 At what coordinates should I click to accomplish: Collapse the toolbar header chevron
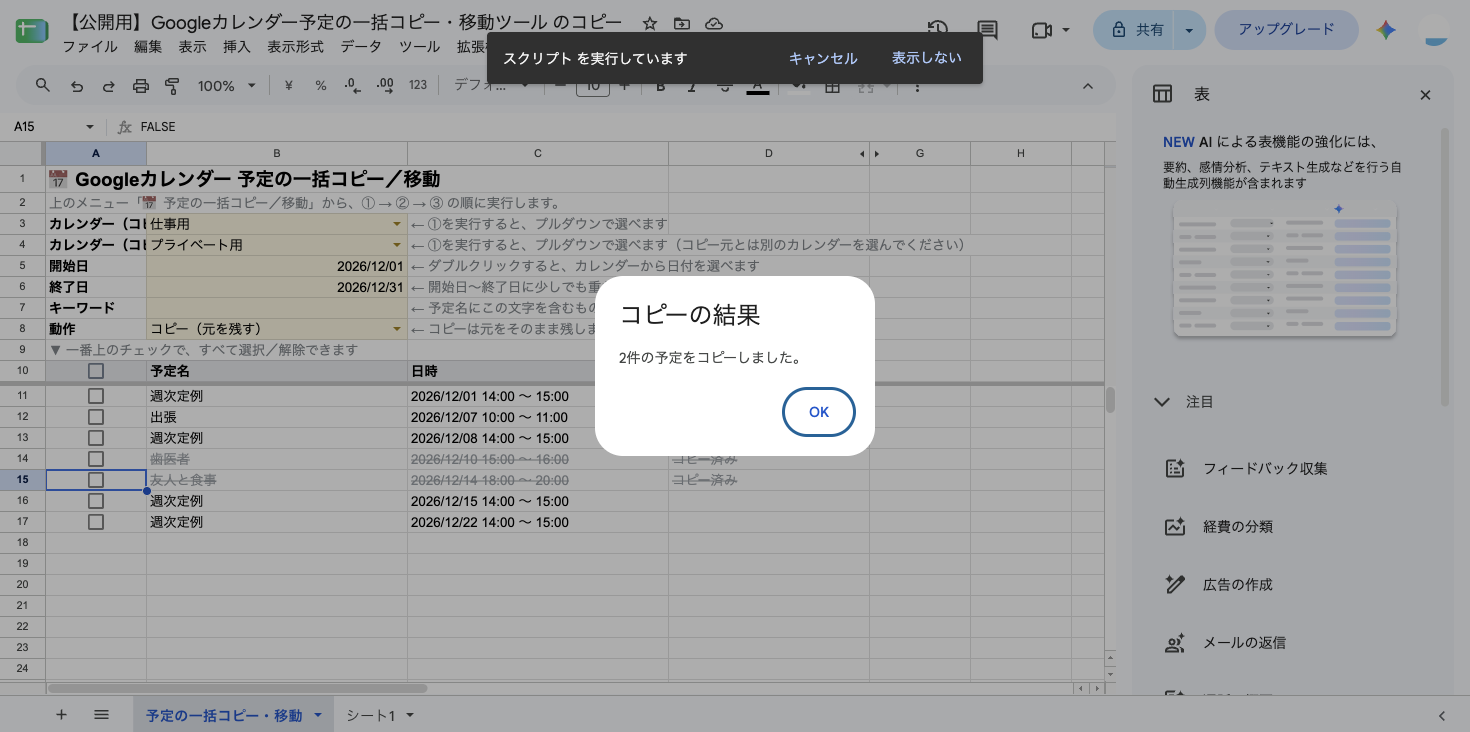(x=1088, y=86)
